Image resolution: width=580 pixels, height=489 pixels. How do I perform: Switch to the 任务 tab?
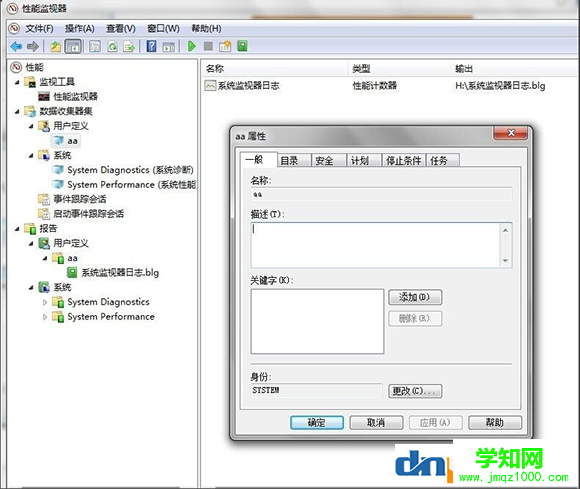(x=443, y=161)
